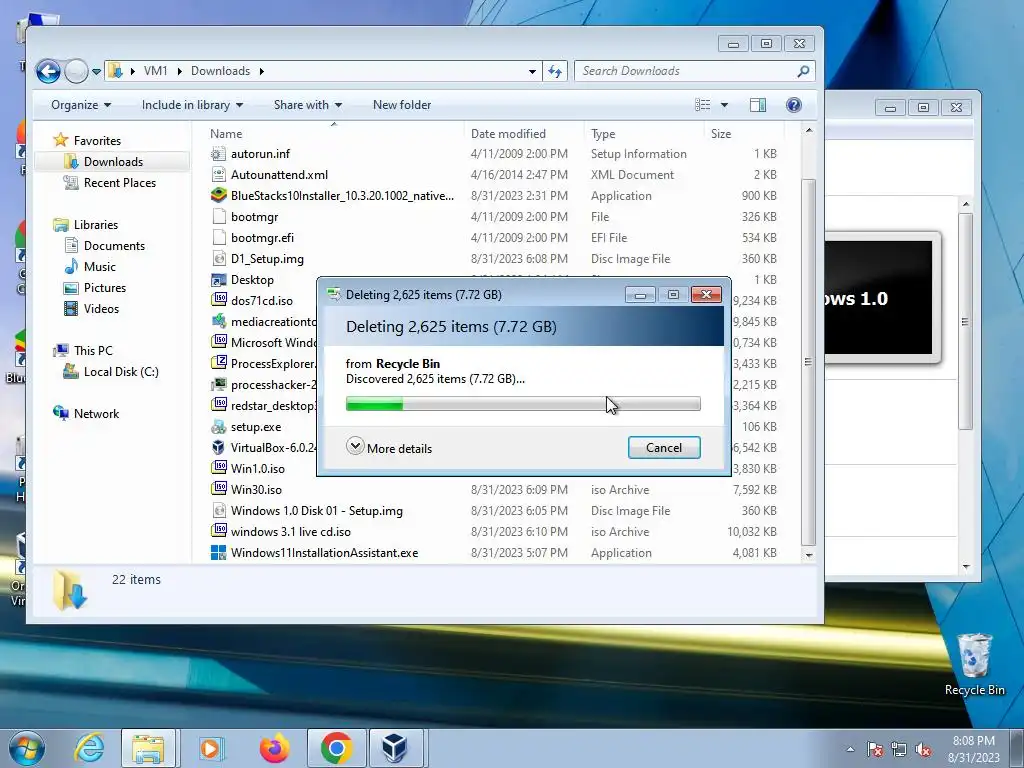Viewport: 1024px width, 768px height.
Task: Click the Change your view icon
Action: pyautogui.click(x=703, y=105)
